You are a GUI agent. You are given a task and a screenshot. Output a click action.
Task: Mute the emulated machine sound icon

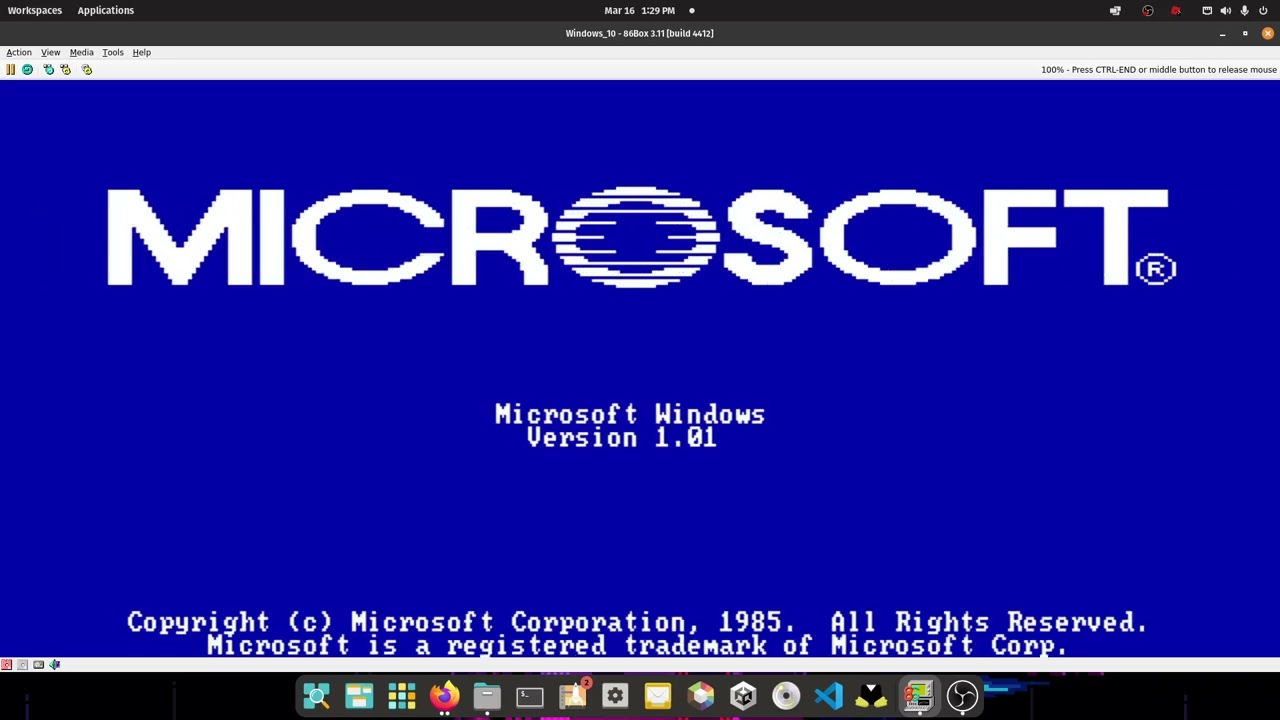[x=55, y=664]
